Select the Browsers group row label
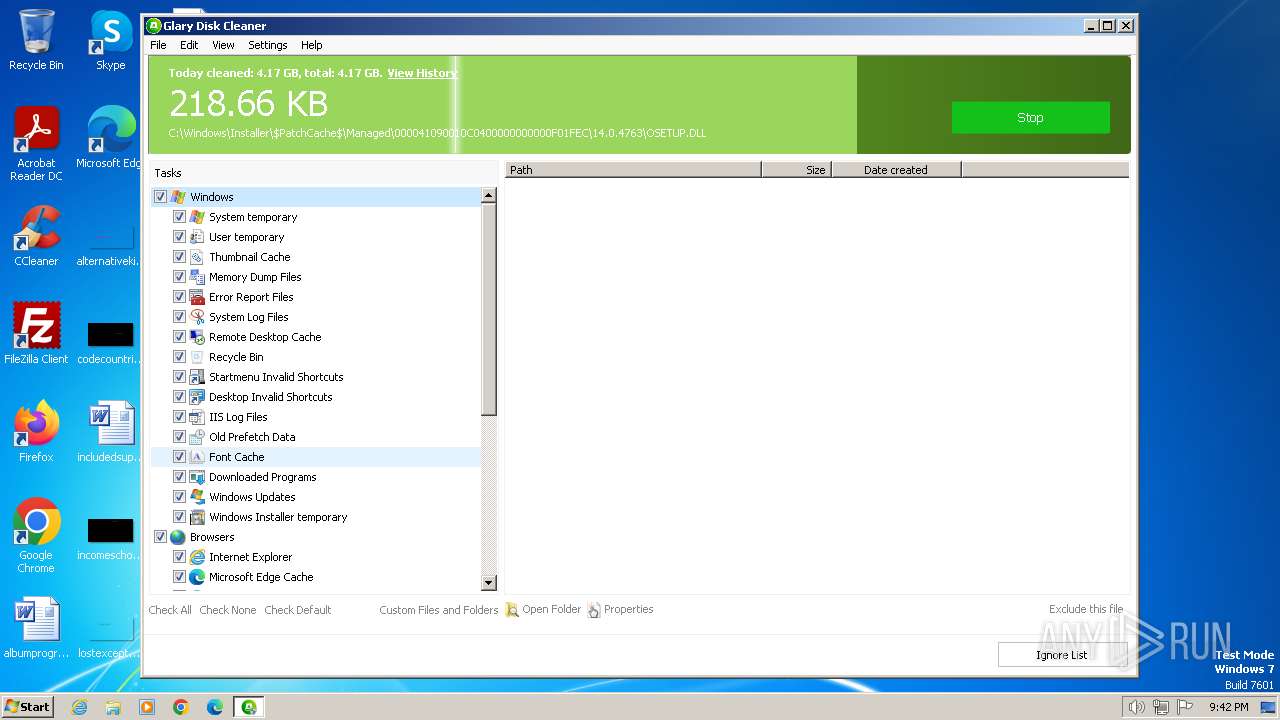Image resolution: width=1280 pixels, height=720 pixels. coord(212,537)
